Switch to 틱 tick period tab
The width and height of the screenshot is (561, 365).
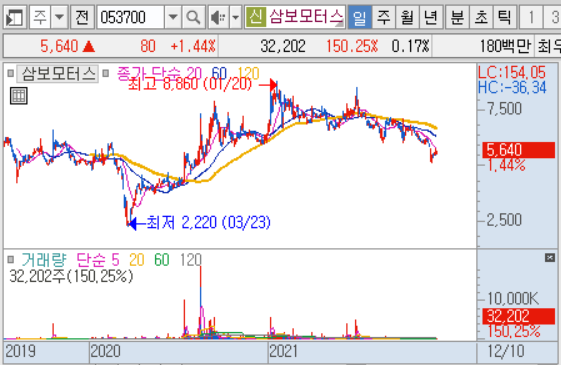[x=504, y=17]
